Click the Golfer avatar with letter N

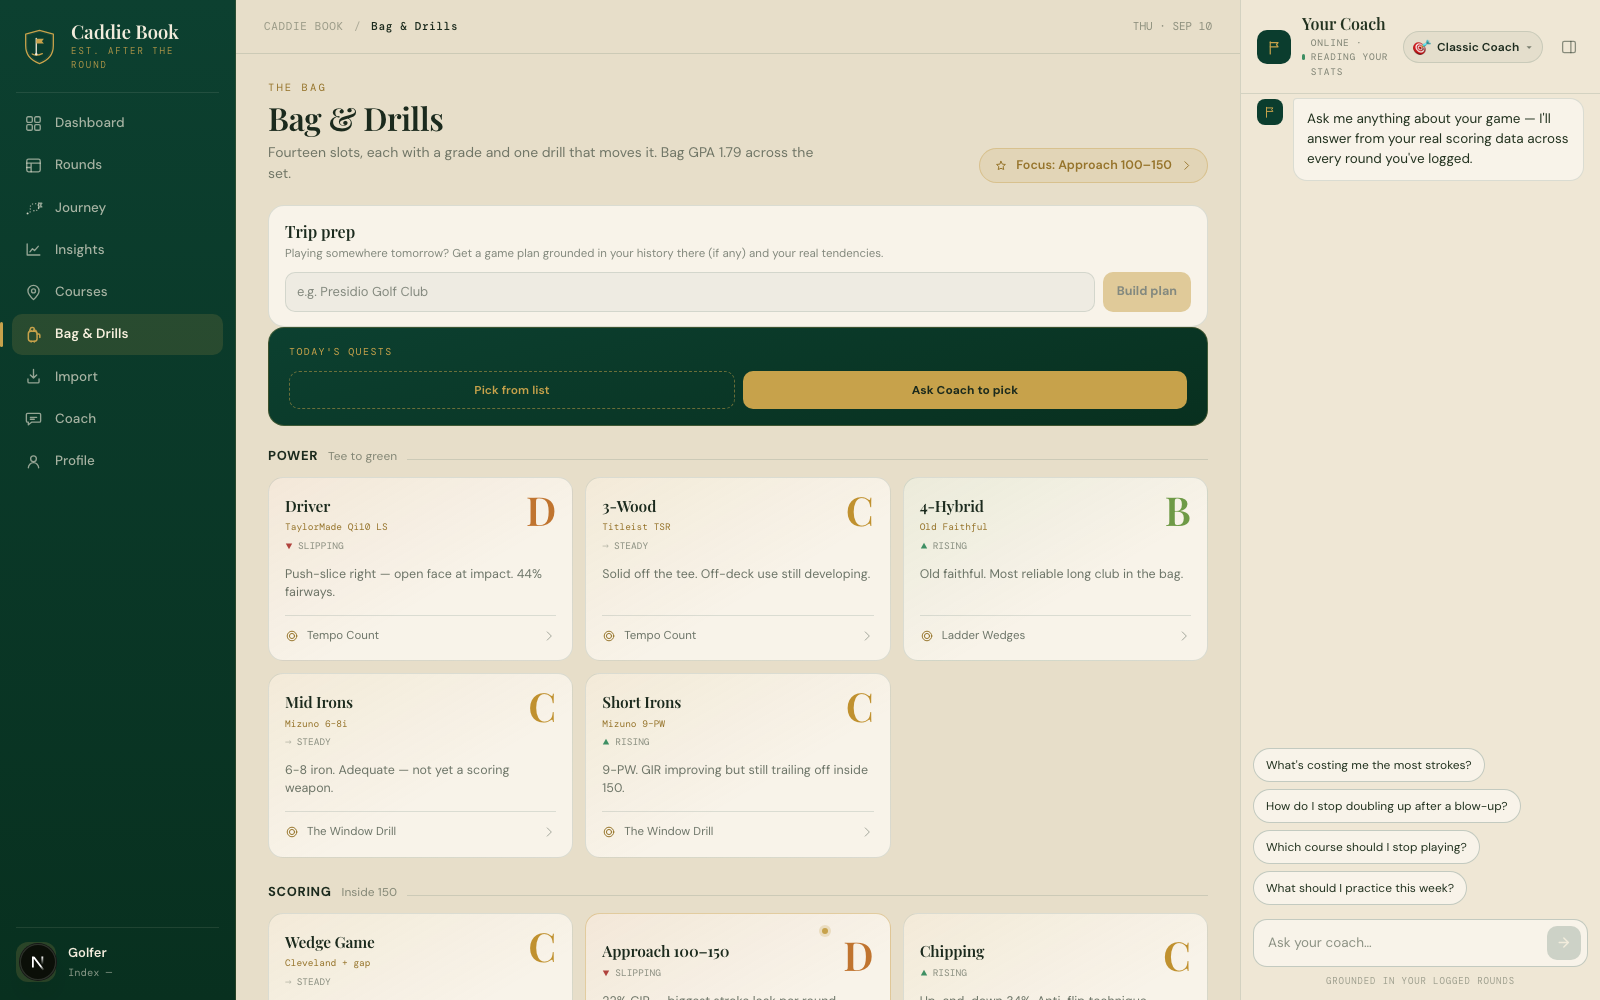pos(37,962)
